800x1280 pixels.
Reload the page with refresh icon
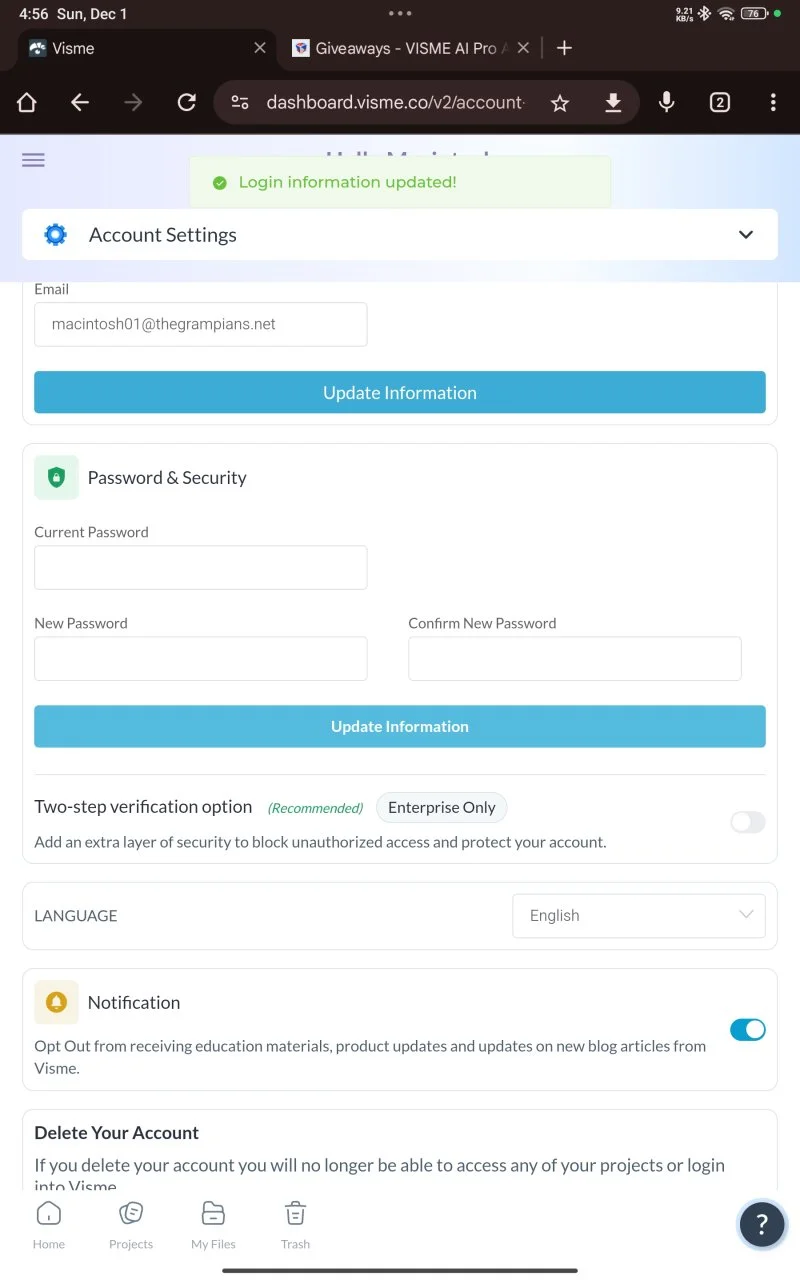(x=186, y=102)
